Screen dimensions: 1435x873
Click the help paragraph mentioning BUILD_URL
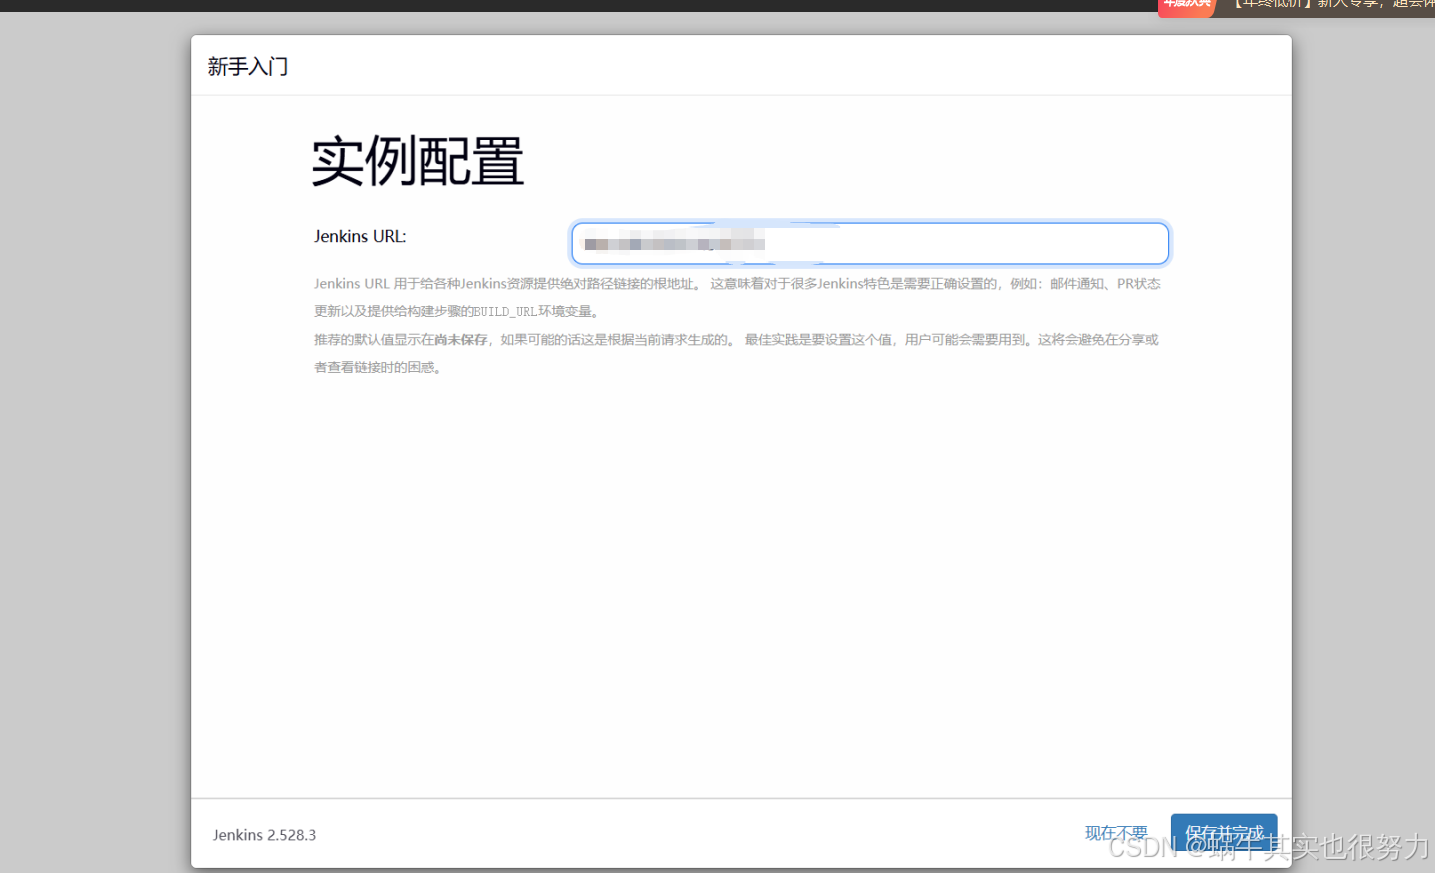[737, 297]
